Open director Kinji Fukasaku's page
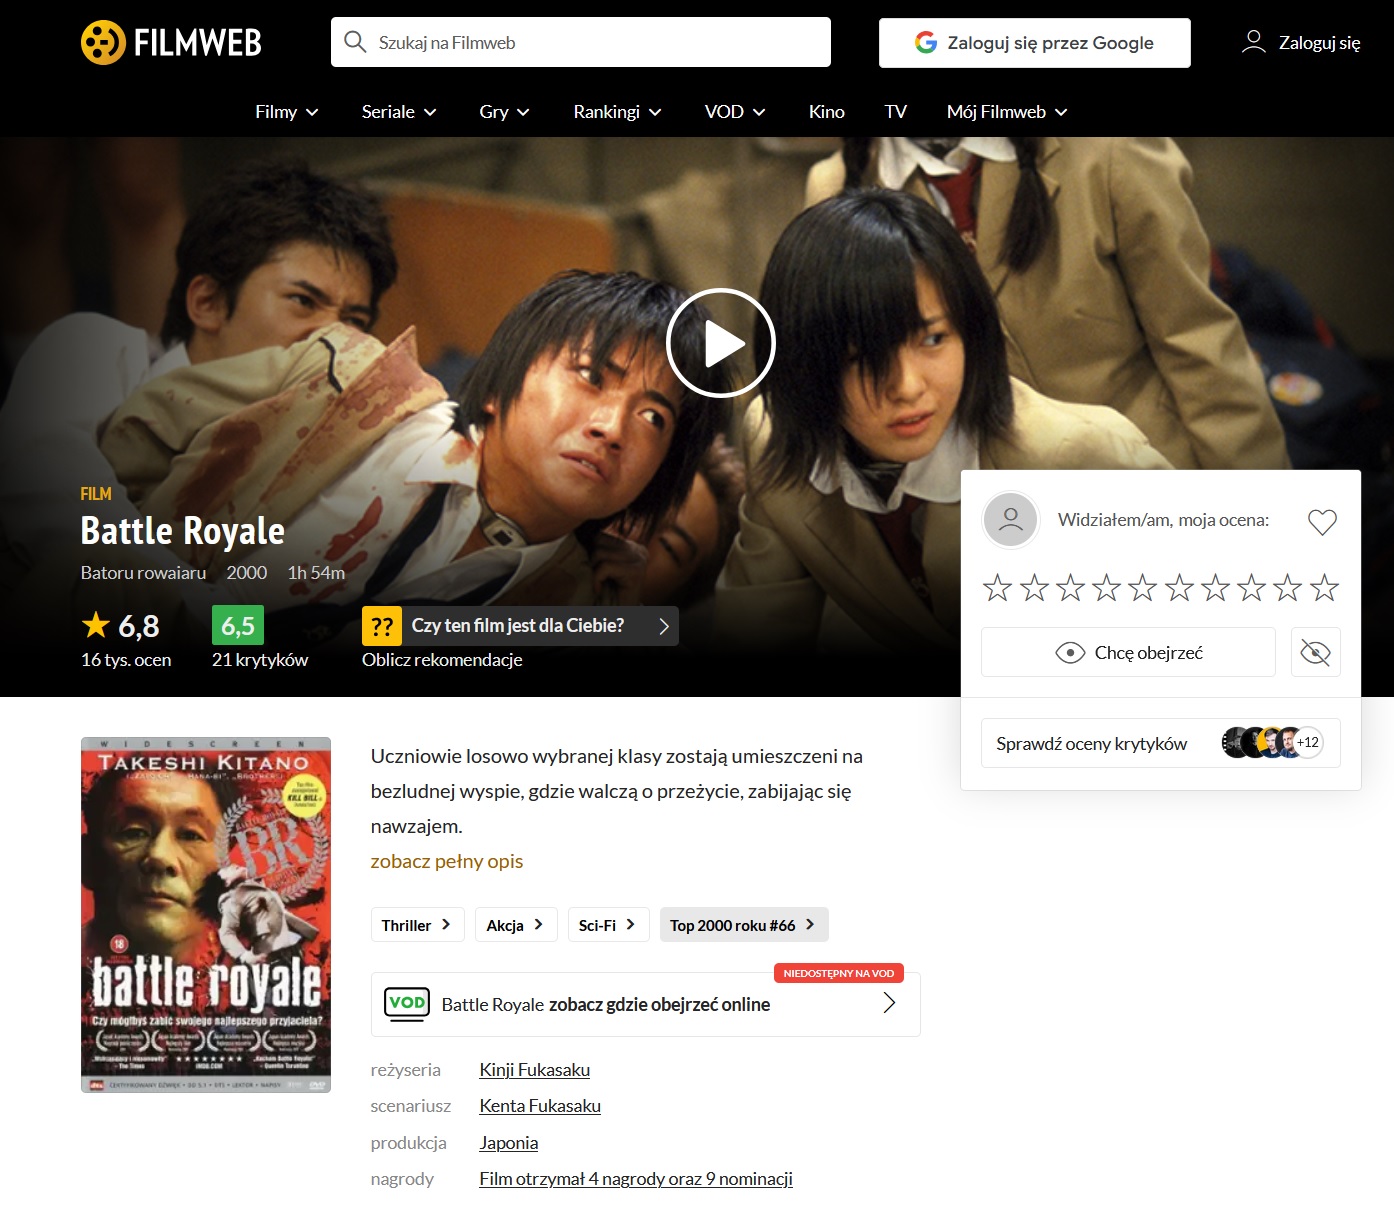Image resolution: width=1394 pixels, height=1215 pixels. [x=535, y=1070]
